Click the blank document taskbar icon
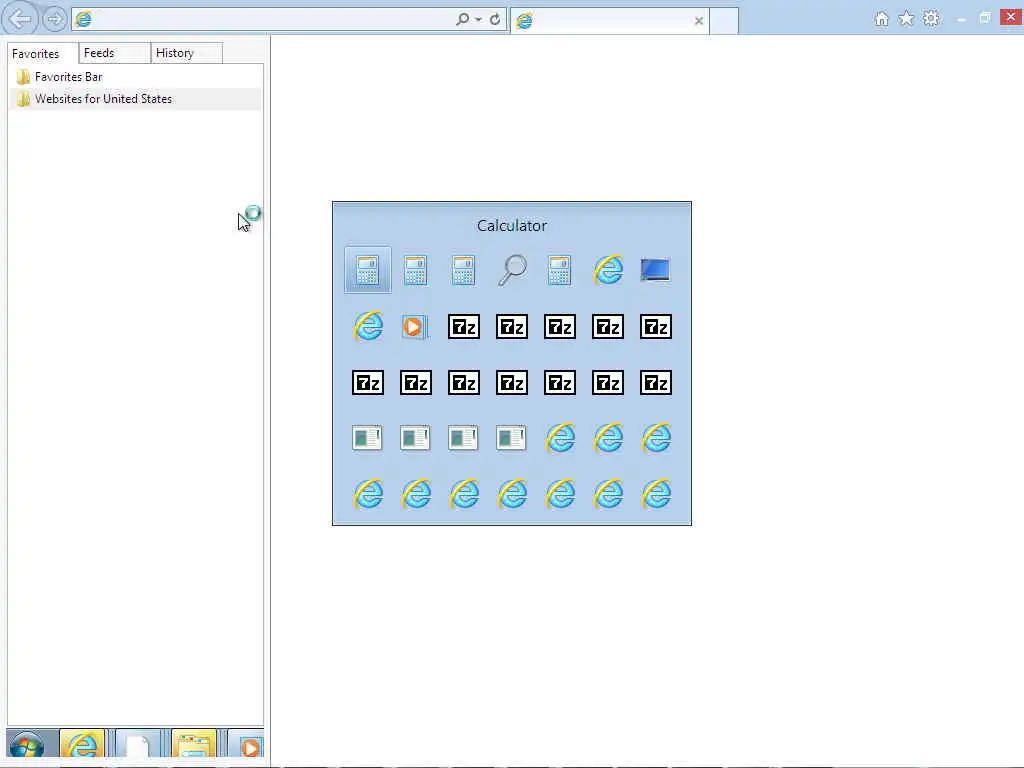This screenshot has width=1024, height=768. (x=138, y=744)
